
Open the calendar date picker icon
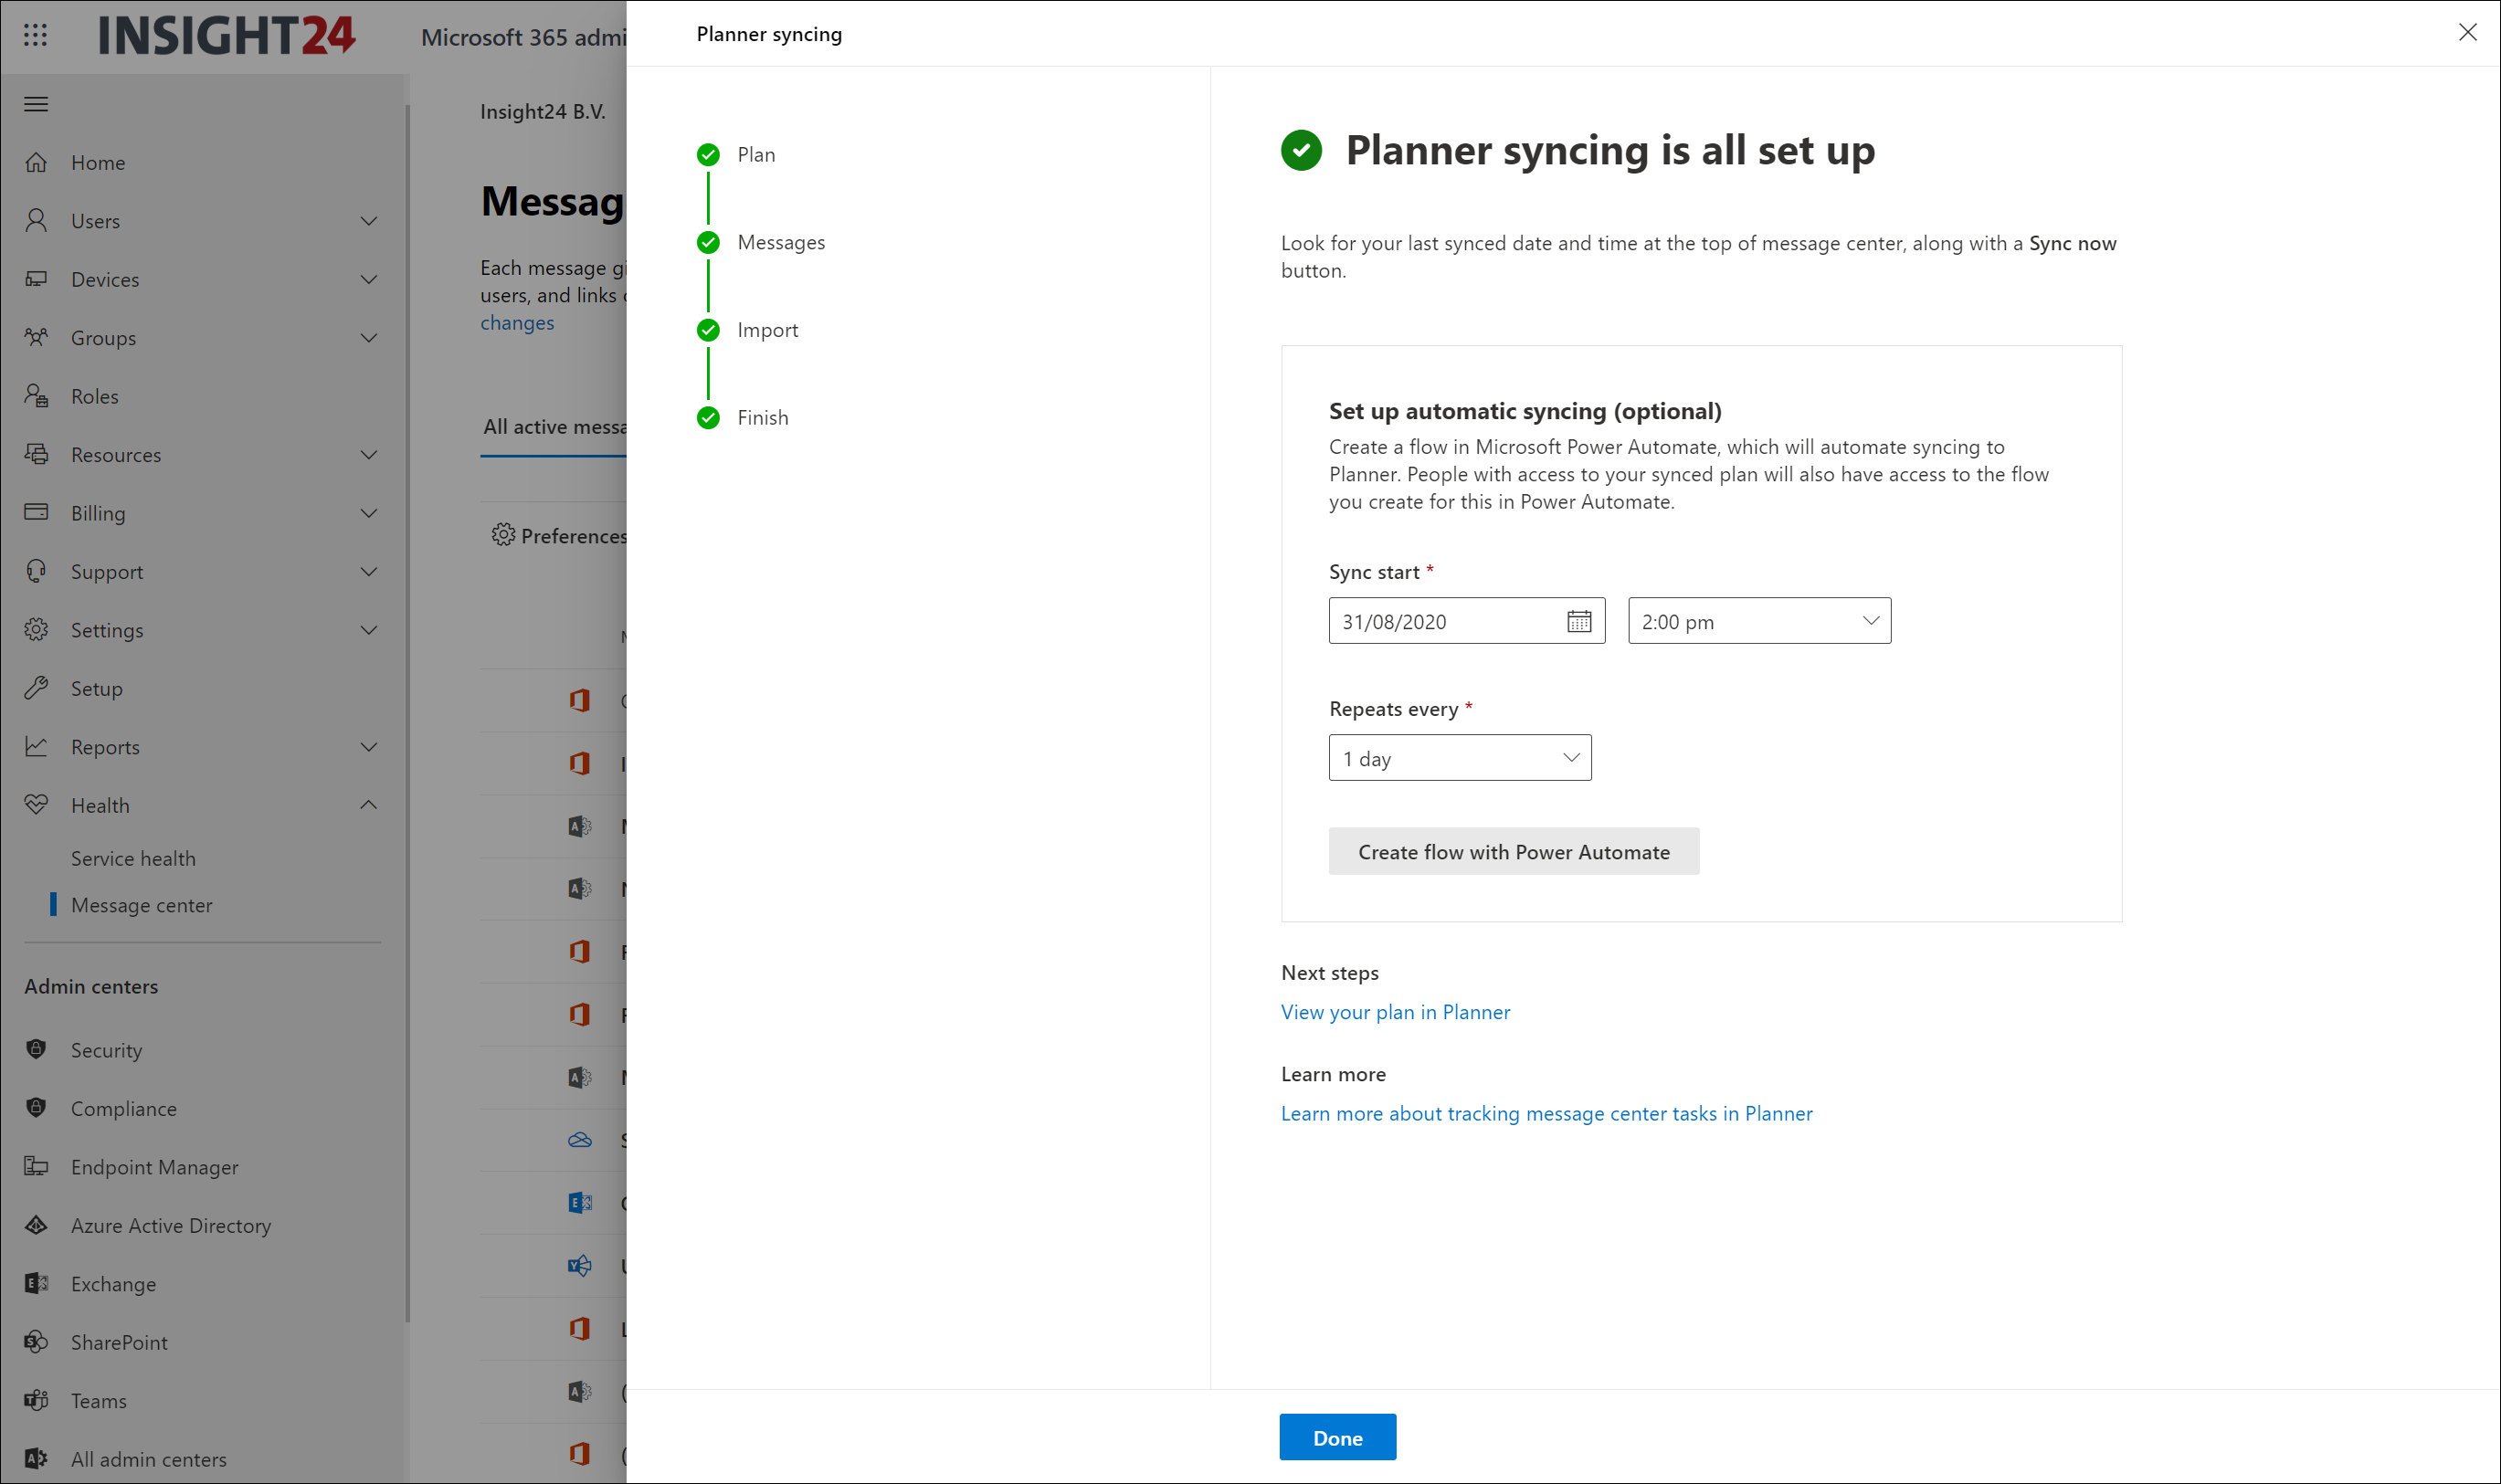[x=1579, y=621]
